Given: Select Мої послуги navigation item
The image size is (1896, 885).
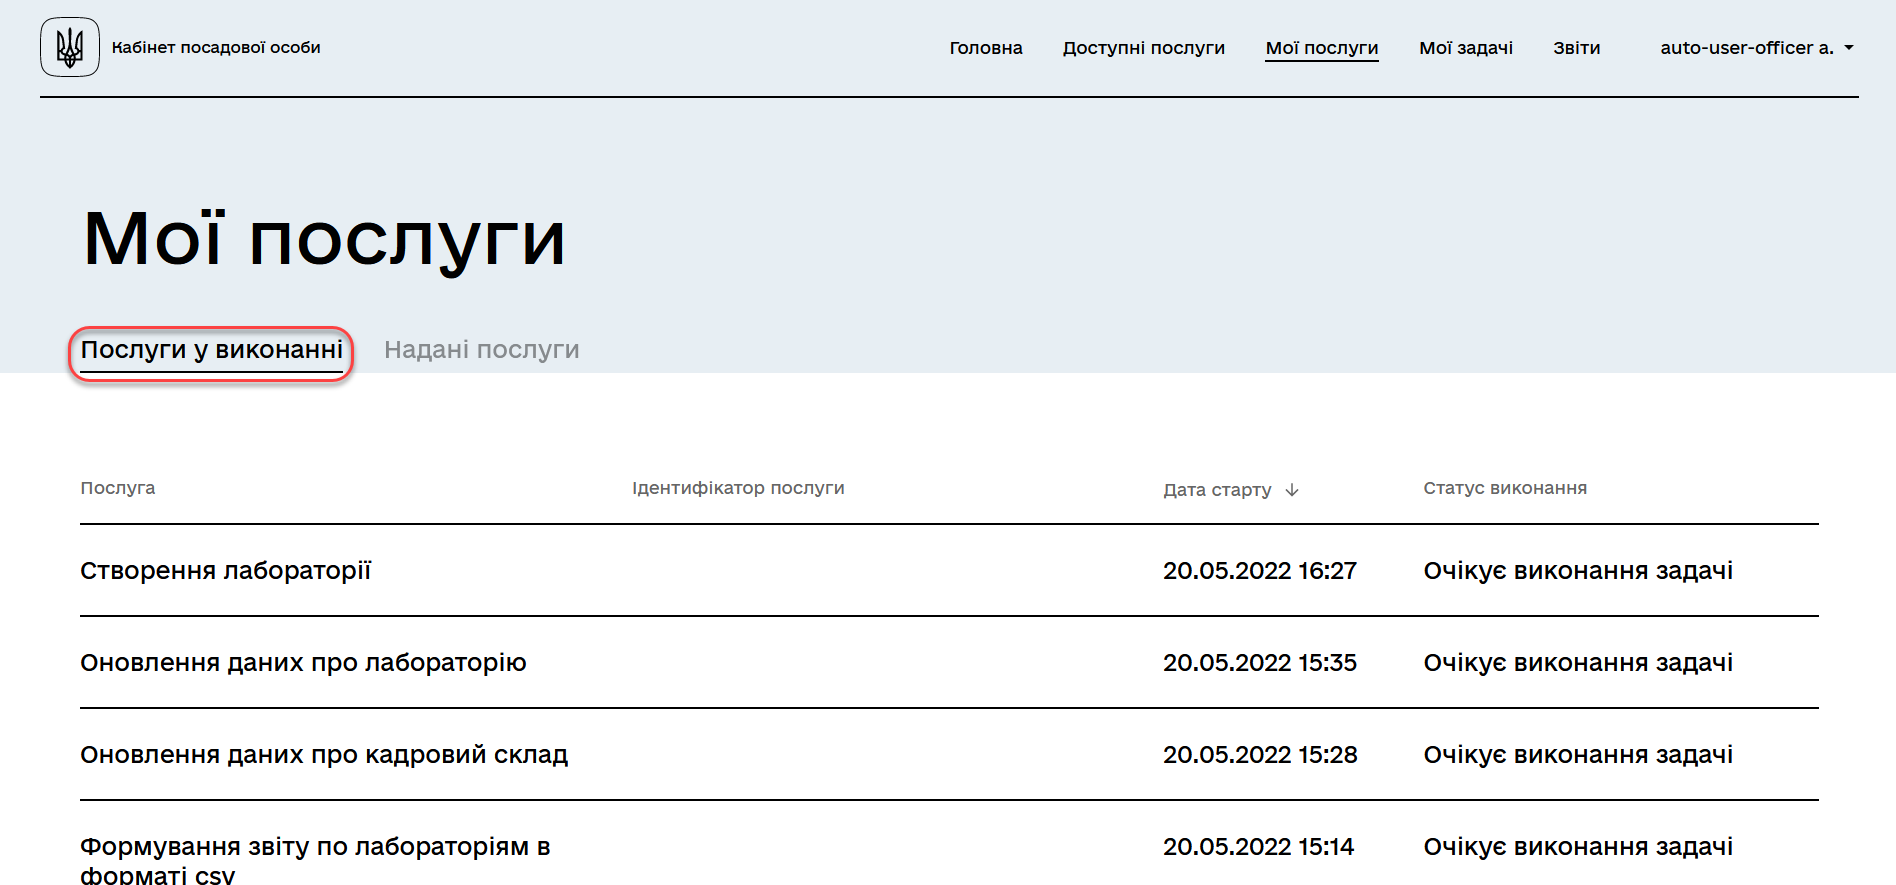Looking at the screenshot, I should tap(1322, 48).
